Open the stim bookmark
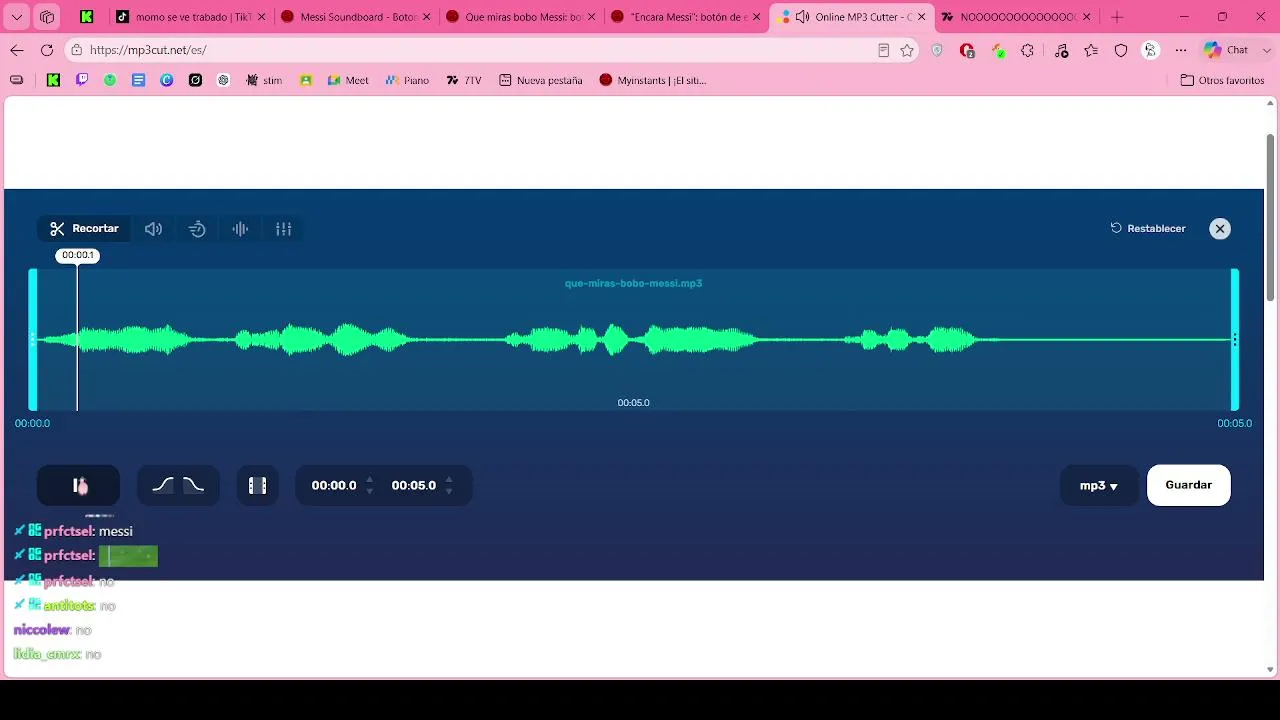This screenshot has height=720, width=1280. coord(264,80)
